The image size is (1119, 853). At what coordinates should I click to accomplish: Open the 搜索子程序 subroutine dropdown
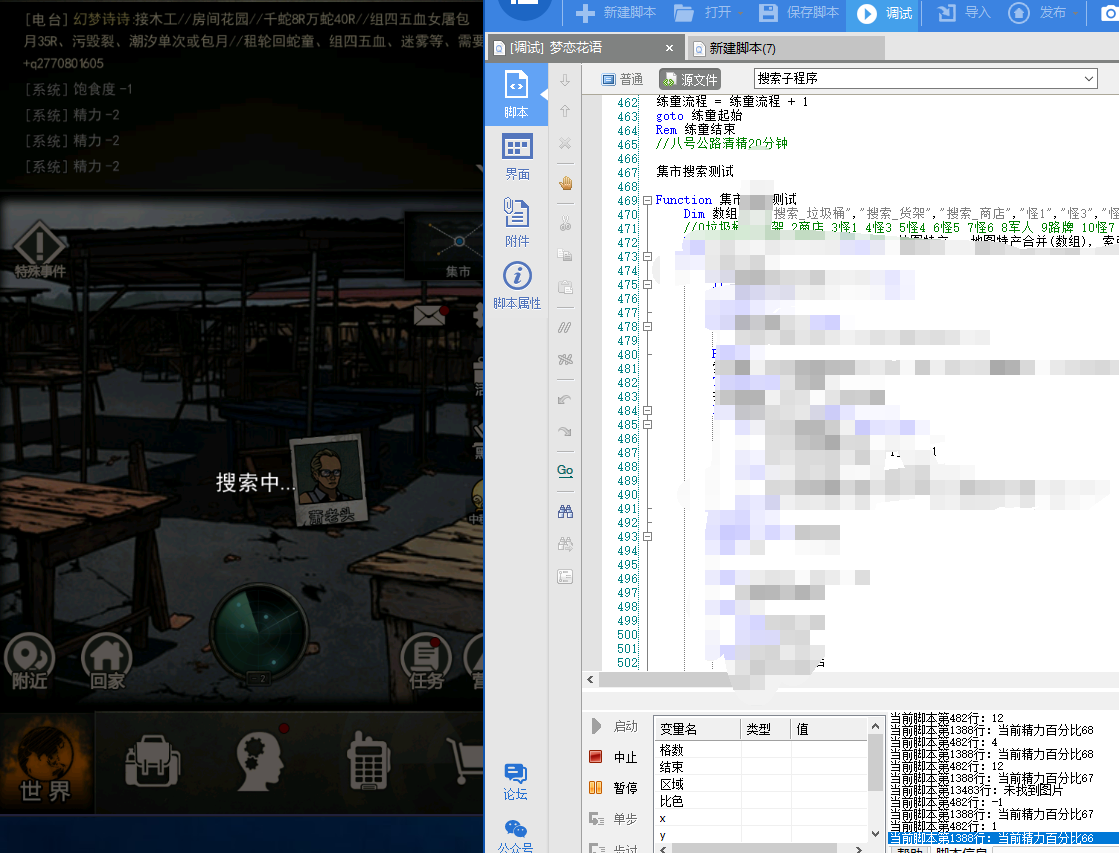tap(1089, 78)
